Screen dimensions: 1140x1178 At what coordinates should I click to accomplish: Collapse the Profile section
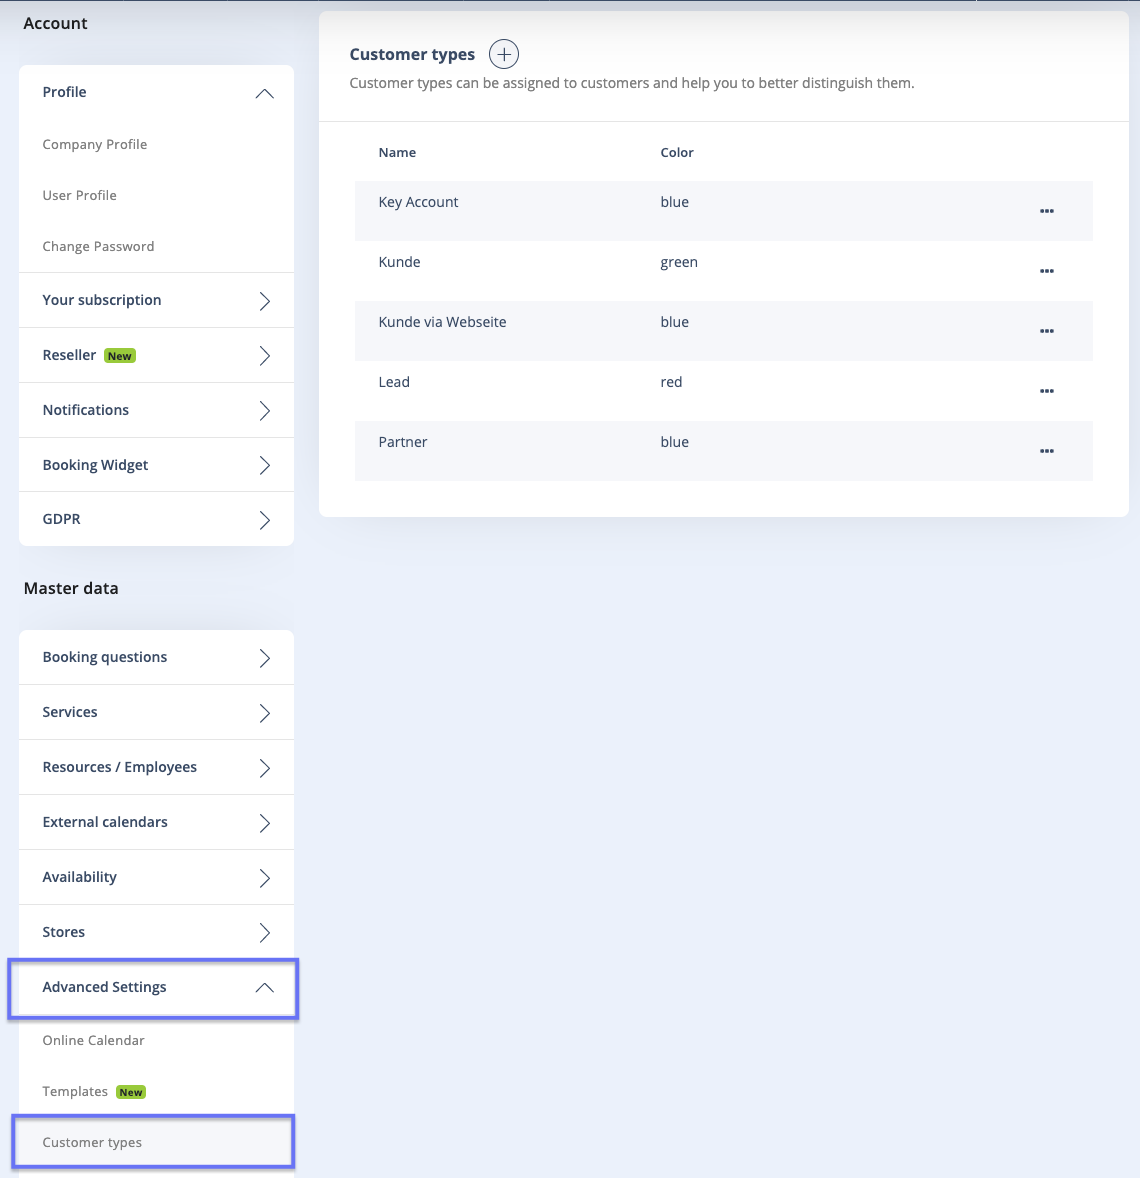[x=264, y=93]
